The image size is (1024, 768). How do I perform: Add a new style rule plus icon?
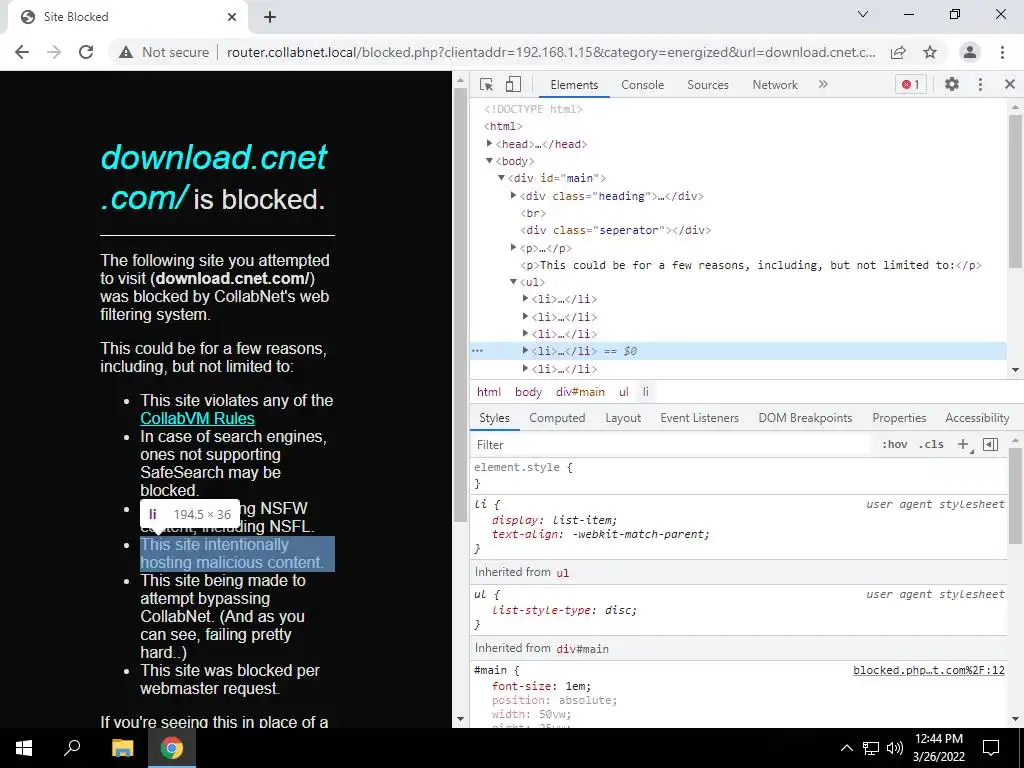(x=963, y=445)
